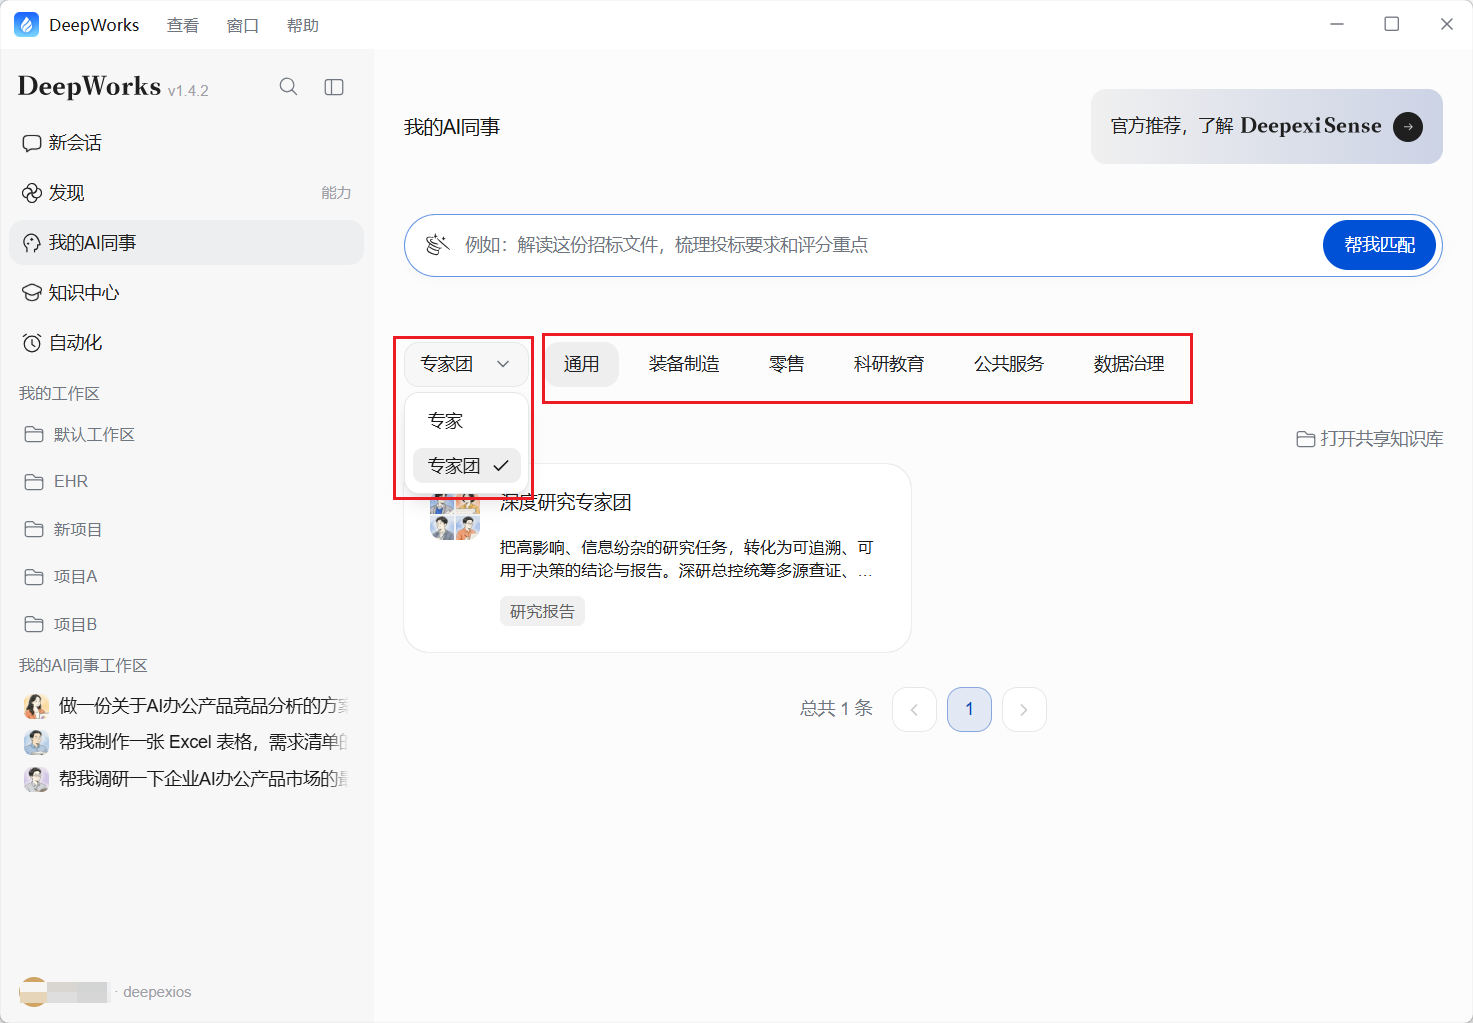Select the 项目B workspace folder
Screen dimensions: 1473x1023
pos(186,624)
